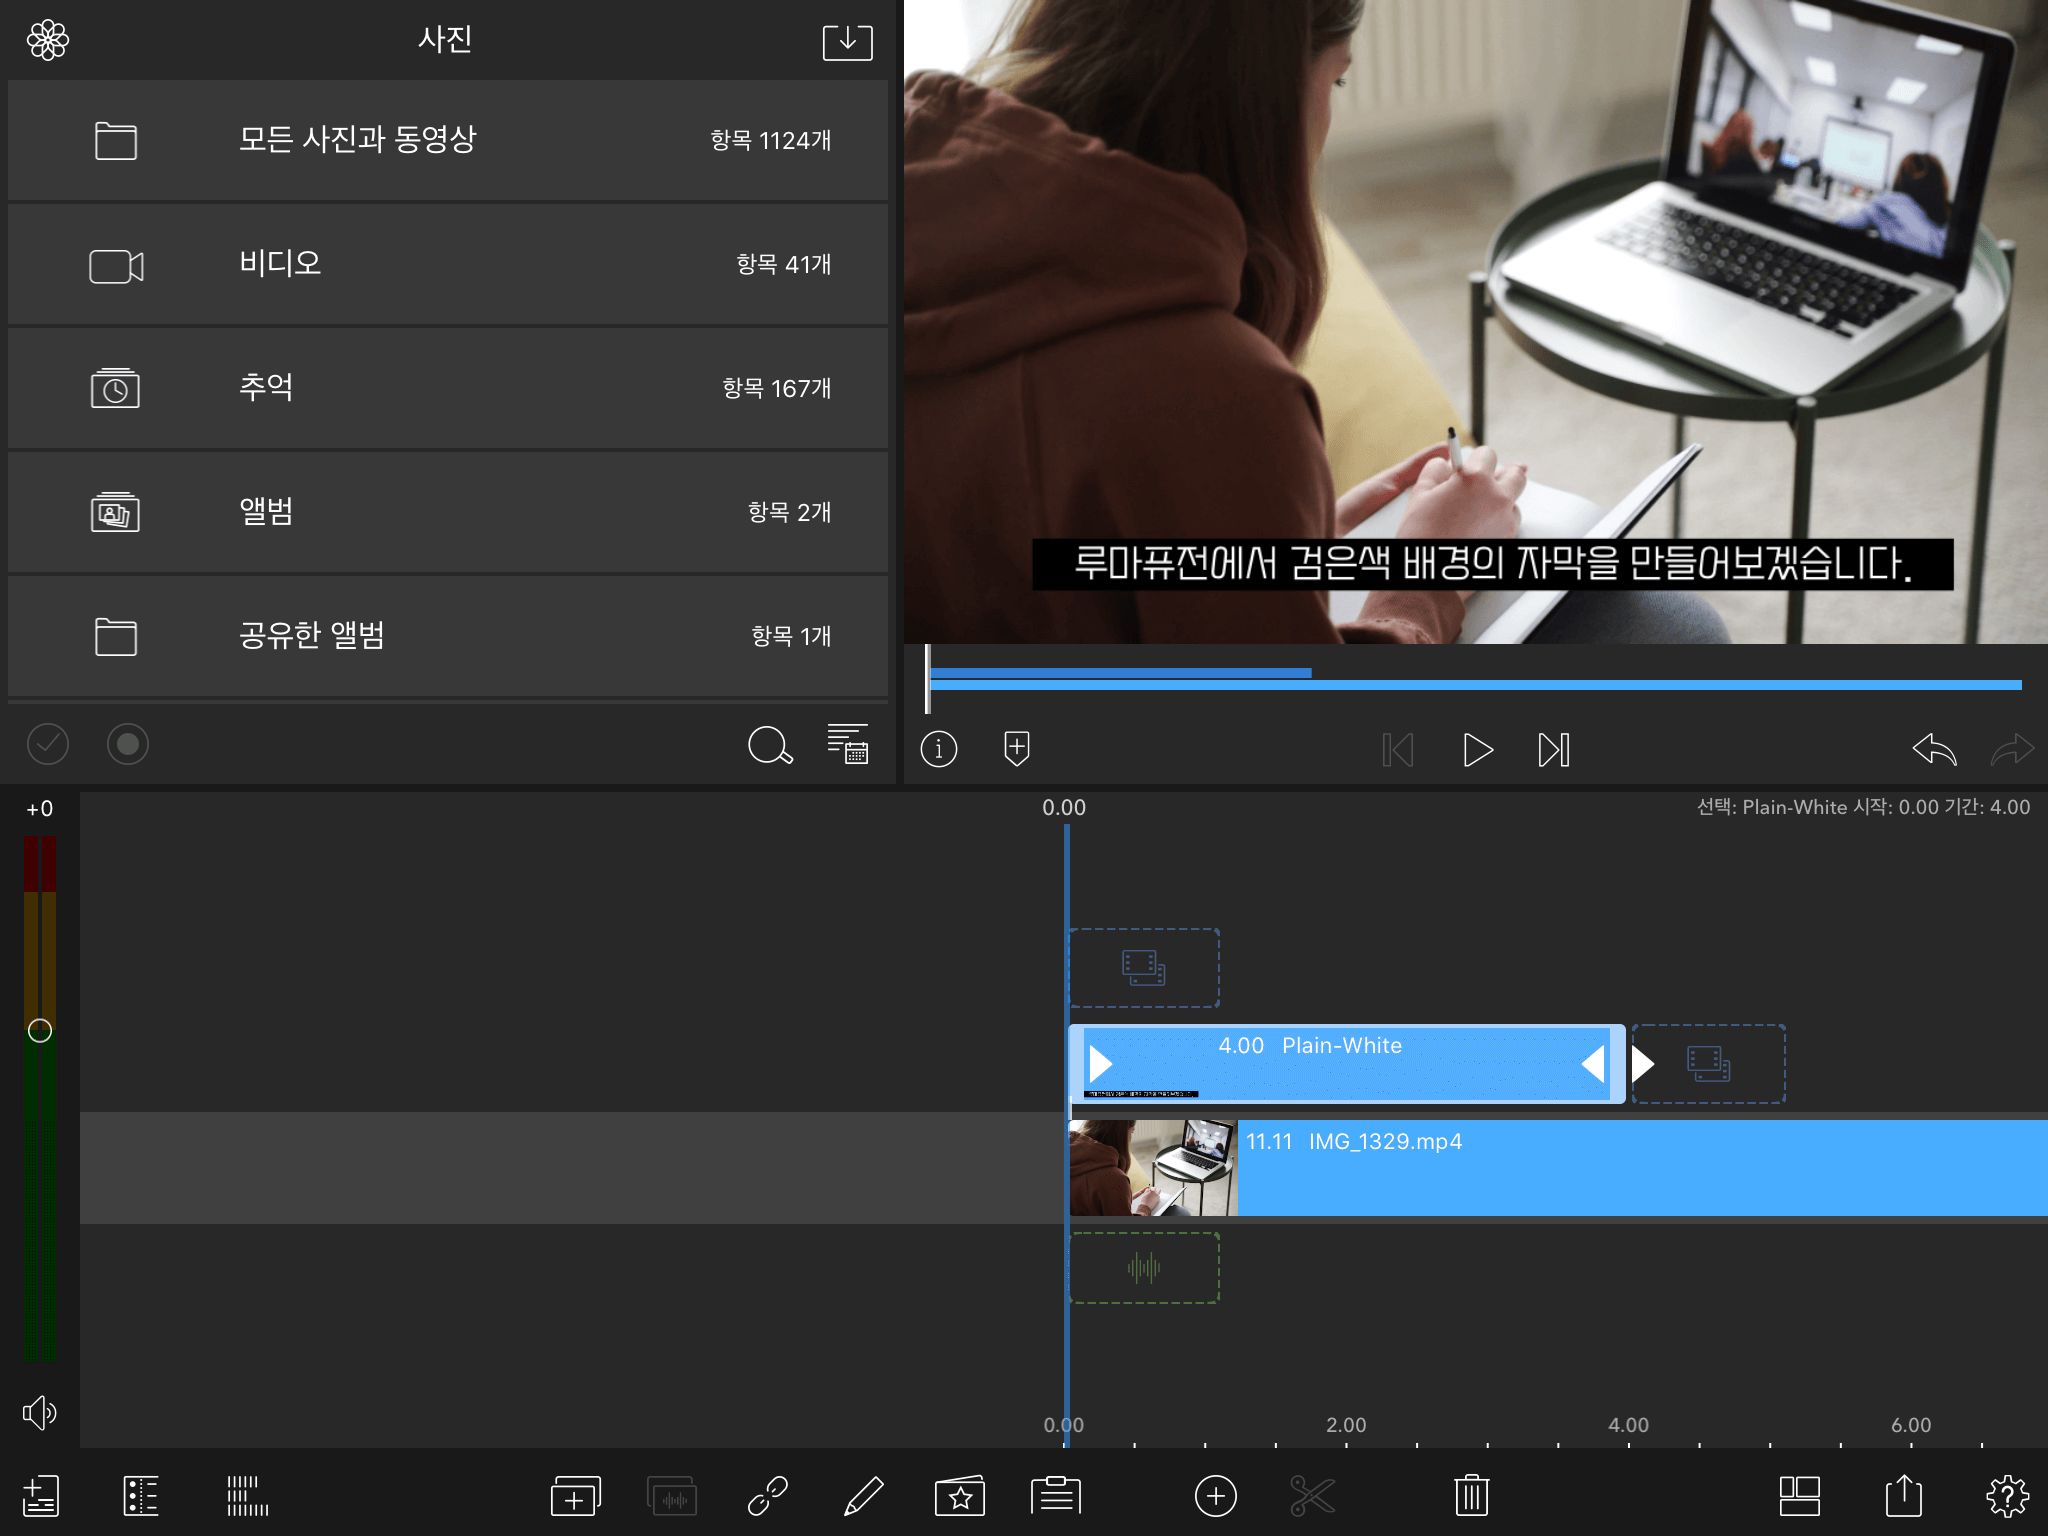
Task: Open the share export icon
Action: [1903, 1496]
